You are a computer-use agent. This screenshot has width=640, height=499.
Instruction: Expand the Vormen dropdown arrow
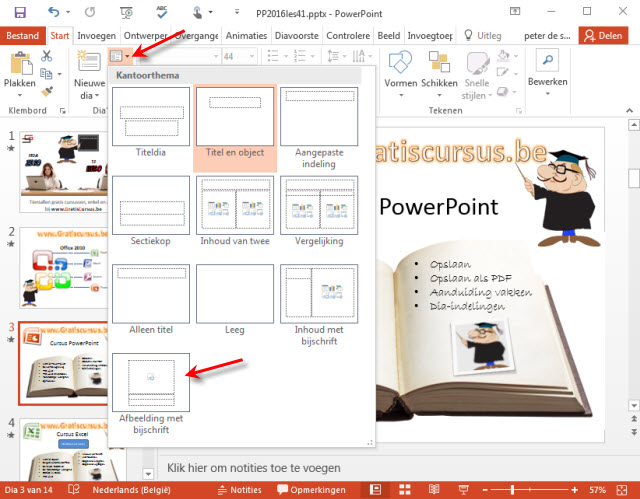coord(401,95)
